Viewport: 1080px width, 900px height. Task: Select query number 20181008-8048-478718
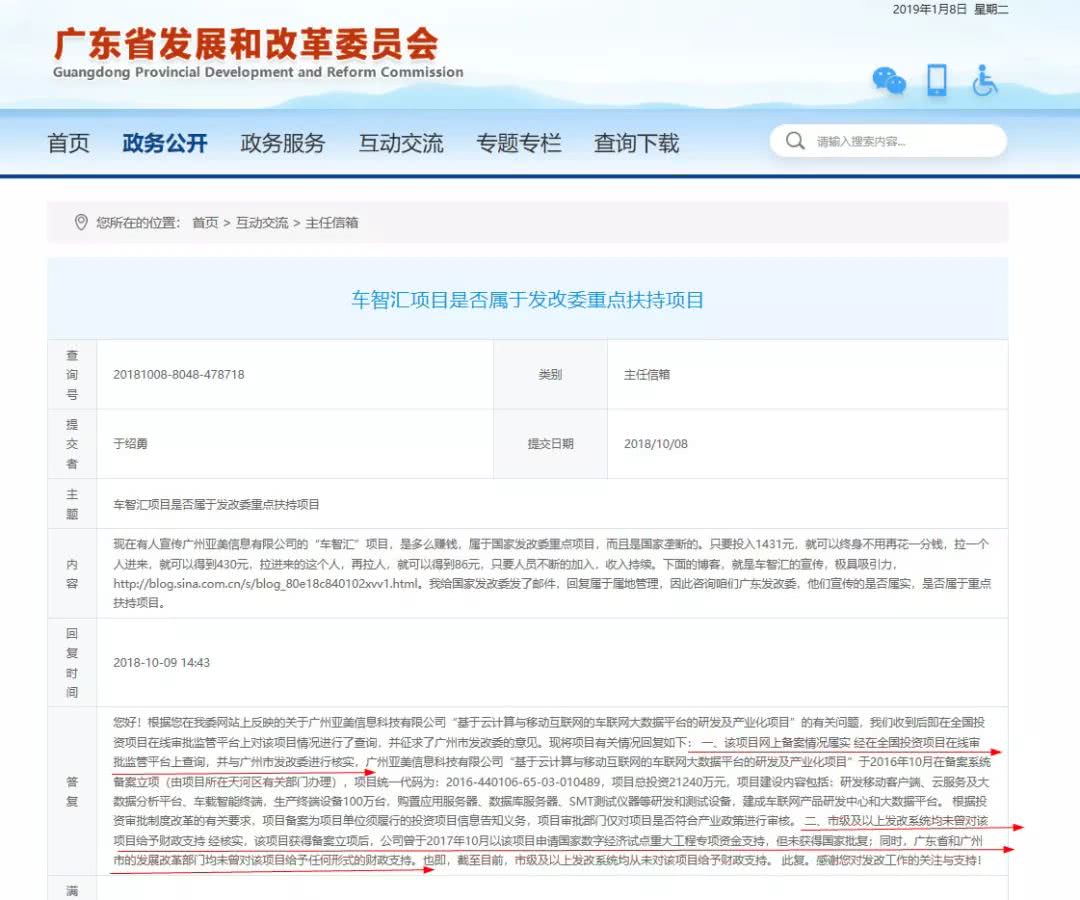(x=178, y=375)
